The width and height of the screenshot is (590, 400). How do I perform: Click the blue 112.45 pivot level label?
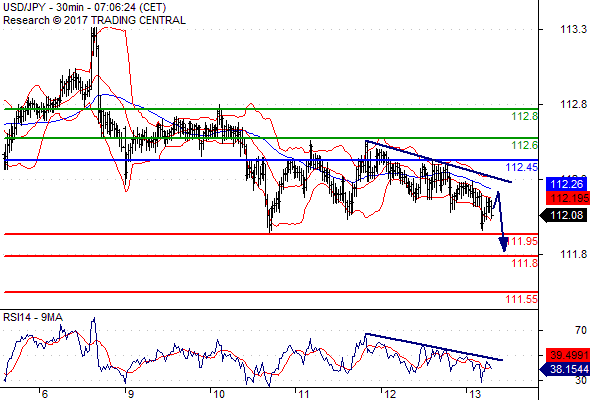522,167
